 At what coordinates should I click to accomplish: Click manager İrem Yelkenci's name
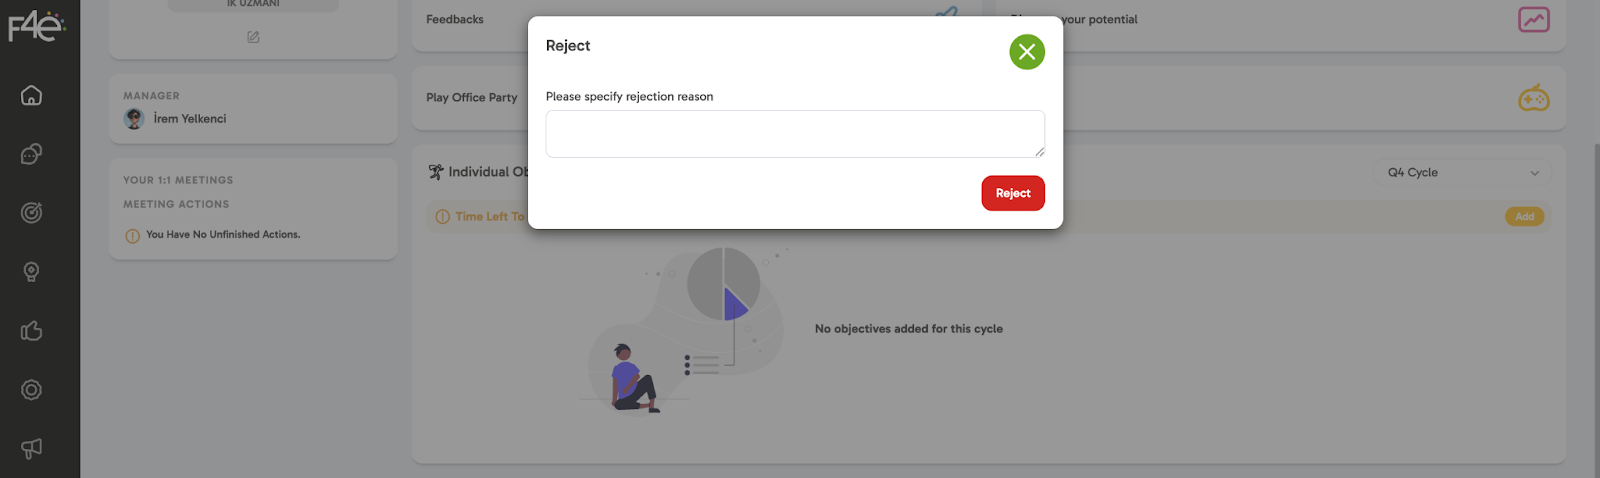point(190,119)
